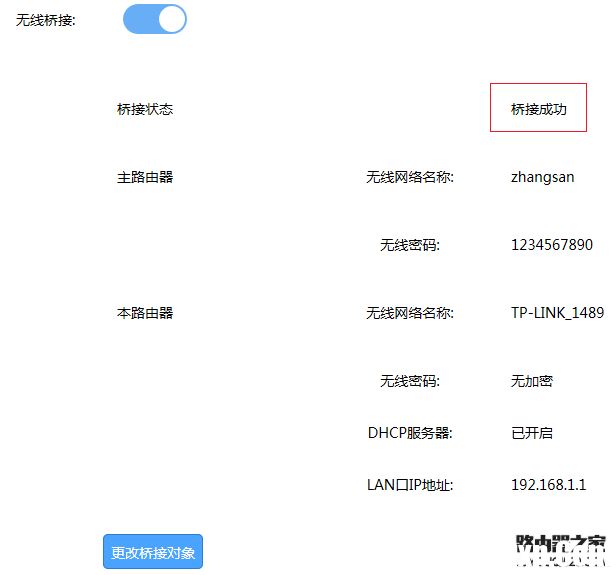616x575 pixels.
Task: Click the 无线桥接 label text
Action: pos(46,20)
